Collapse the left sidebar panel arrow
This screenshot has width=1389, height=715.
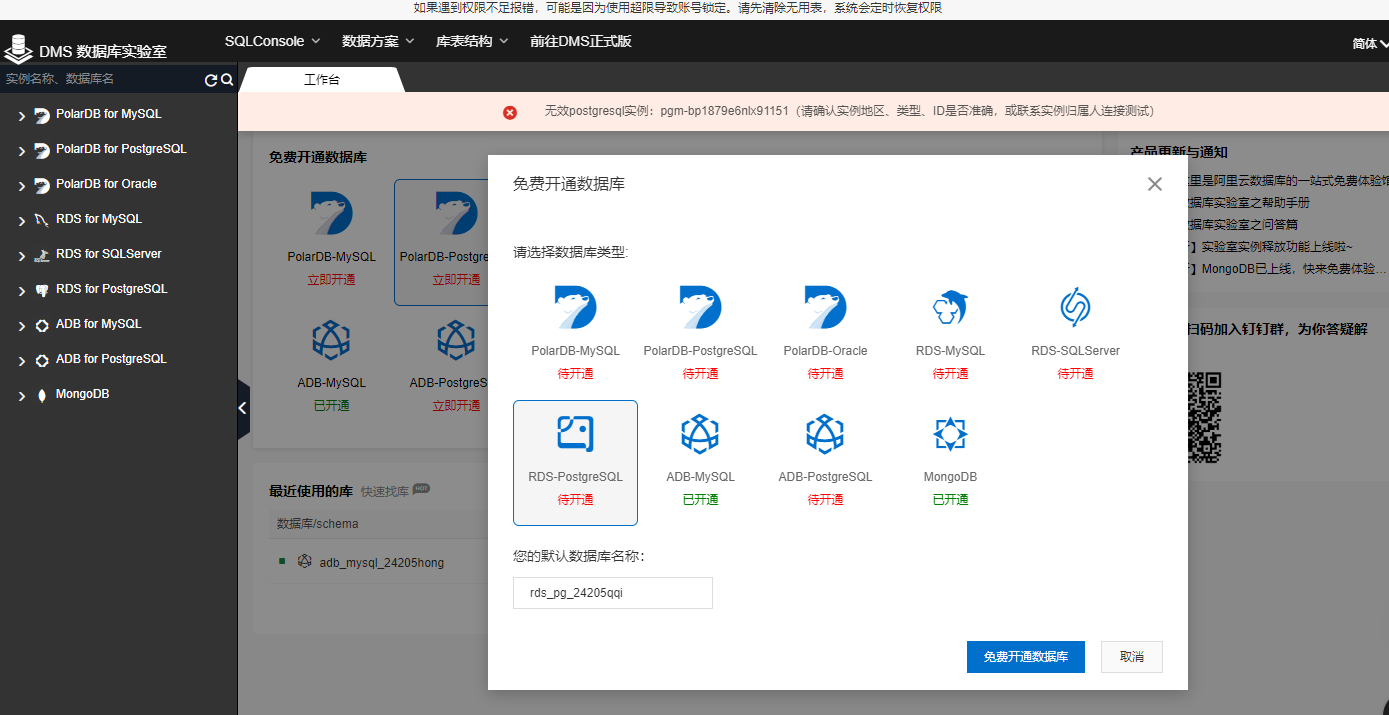(243, 408)
